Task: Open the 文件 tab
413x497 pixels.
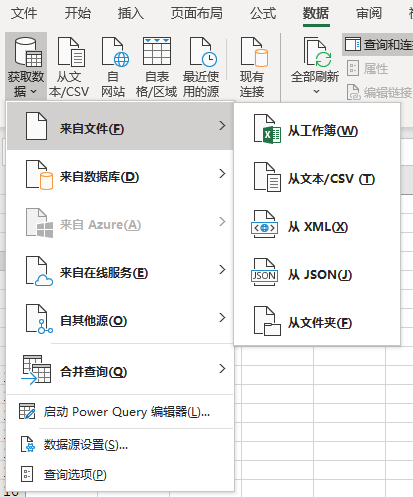Action: 24,14
